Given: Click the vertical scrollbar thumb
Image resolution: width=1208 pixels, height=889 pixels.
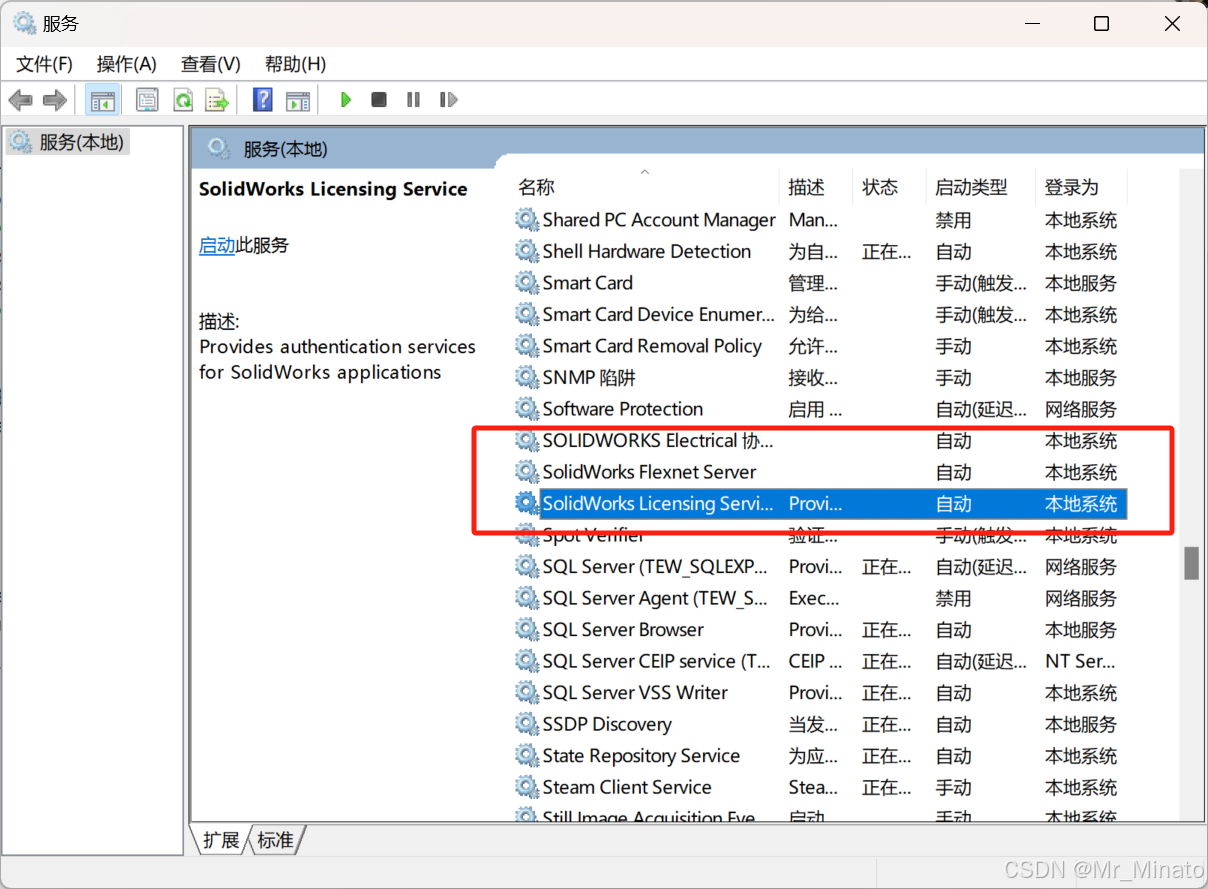Looking at the screenshot, I should click(1191, 563).
